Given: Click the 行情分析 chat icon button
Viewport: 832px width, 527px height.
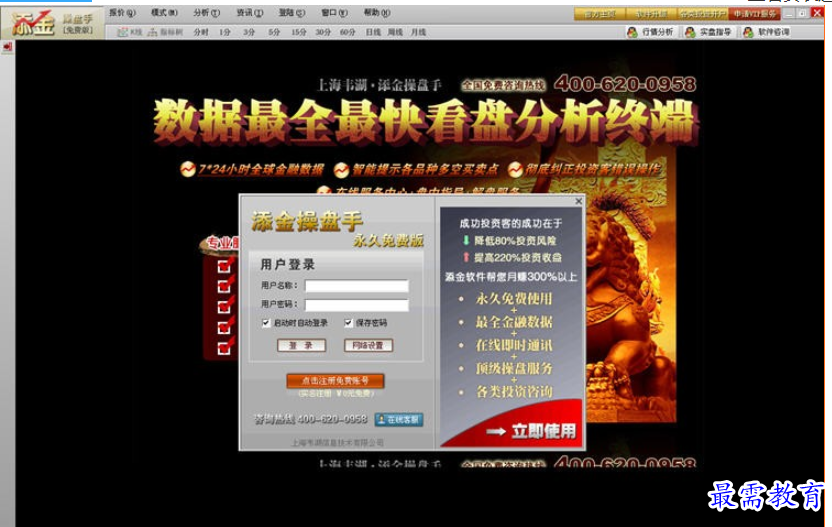Looking at the screenshot, I should click(x=651, y=32).
